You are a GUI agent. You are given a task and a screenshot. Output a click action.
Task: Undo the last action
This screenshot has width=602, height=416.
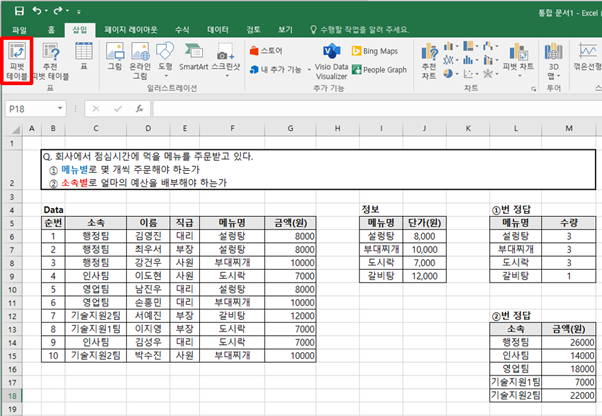tap(37, 11)
